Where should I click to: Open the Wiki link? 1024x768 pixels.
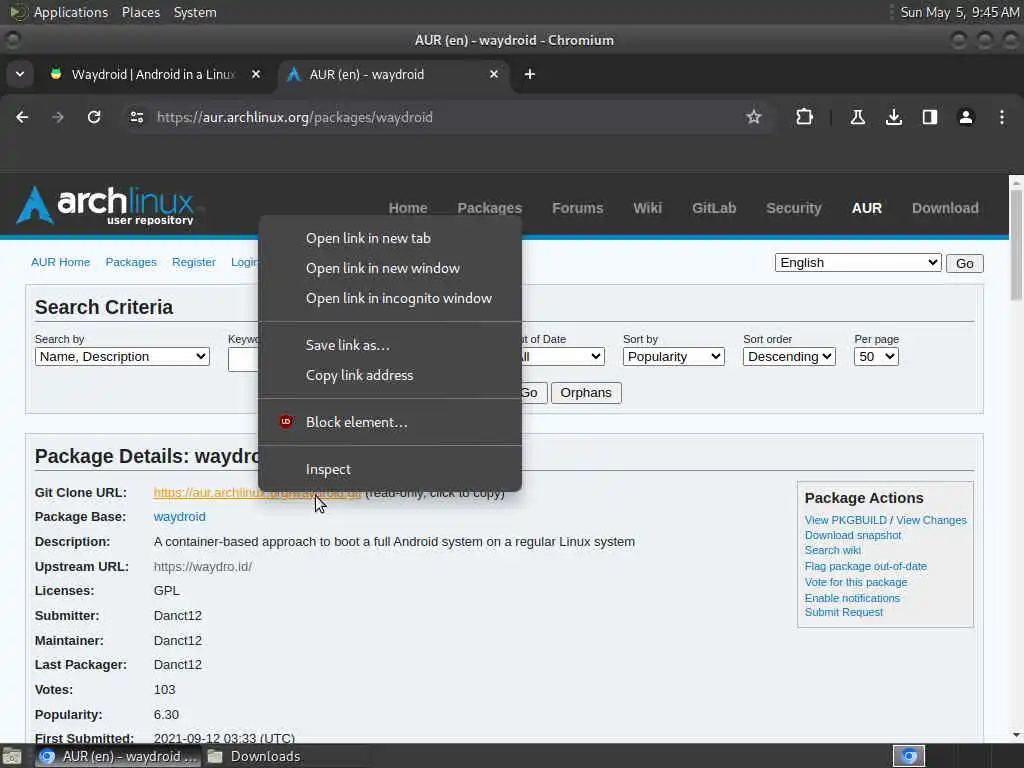[x=648, y=208]
